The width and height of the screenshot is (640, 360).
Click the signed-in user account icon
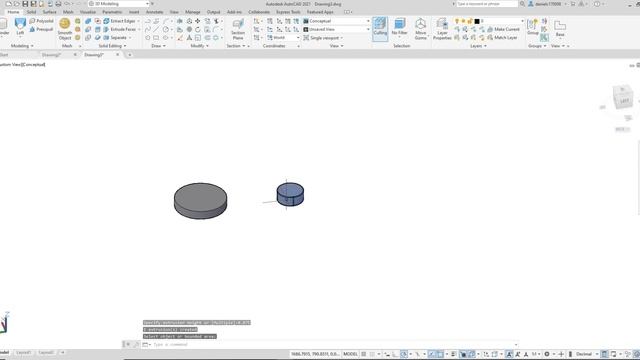531,4
